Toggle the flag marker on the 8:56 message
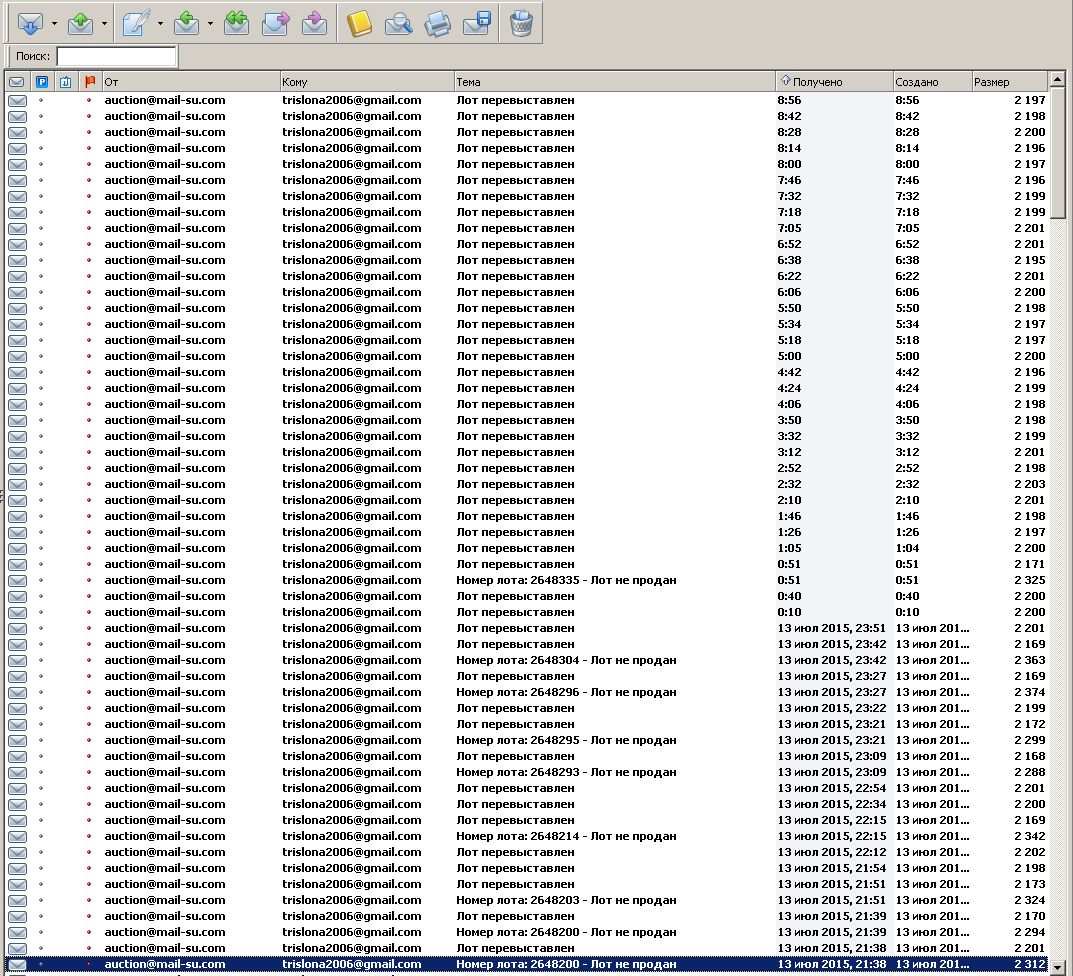The image size is (1073, 976). pyautogui.click(x=89, y=100)
